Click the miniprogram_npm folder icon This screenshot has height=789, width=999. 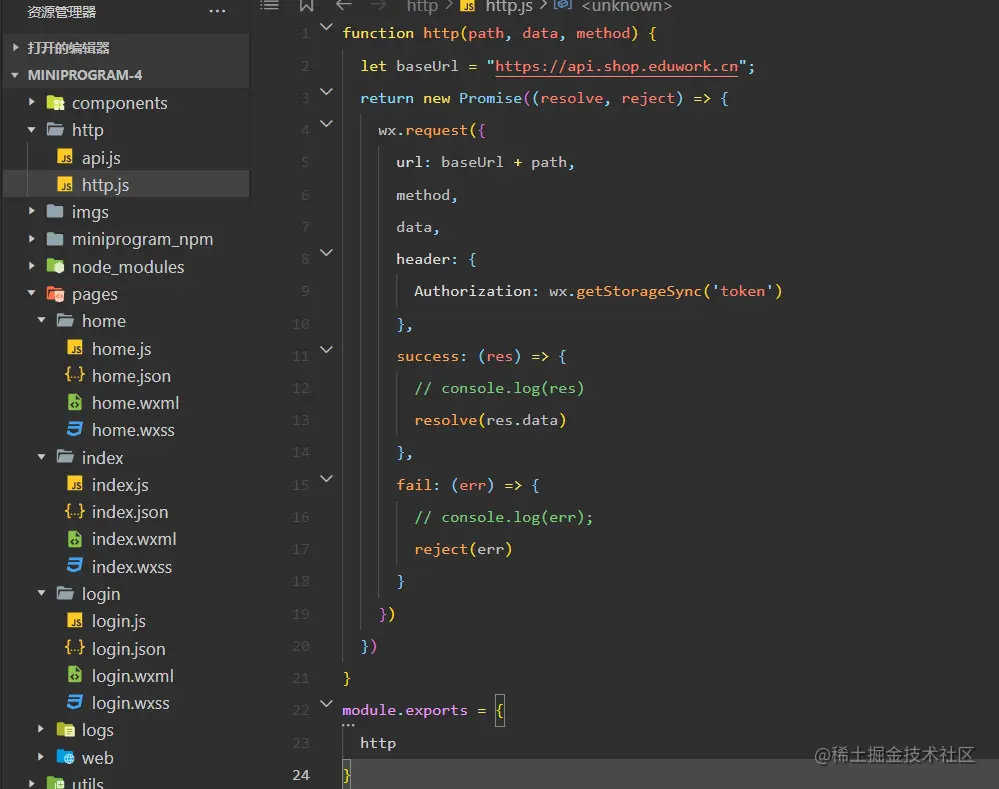pyautogui.click(x=55, y=239)
